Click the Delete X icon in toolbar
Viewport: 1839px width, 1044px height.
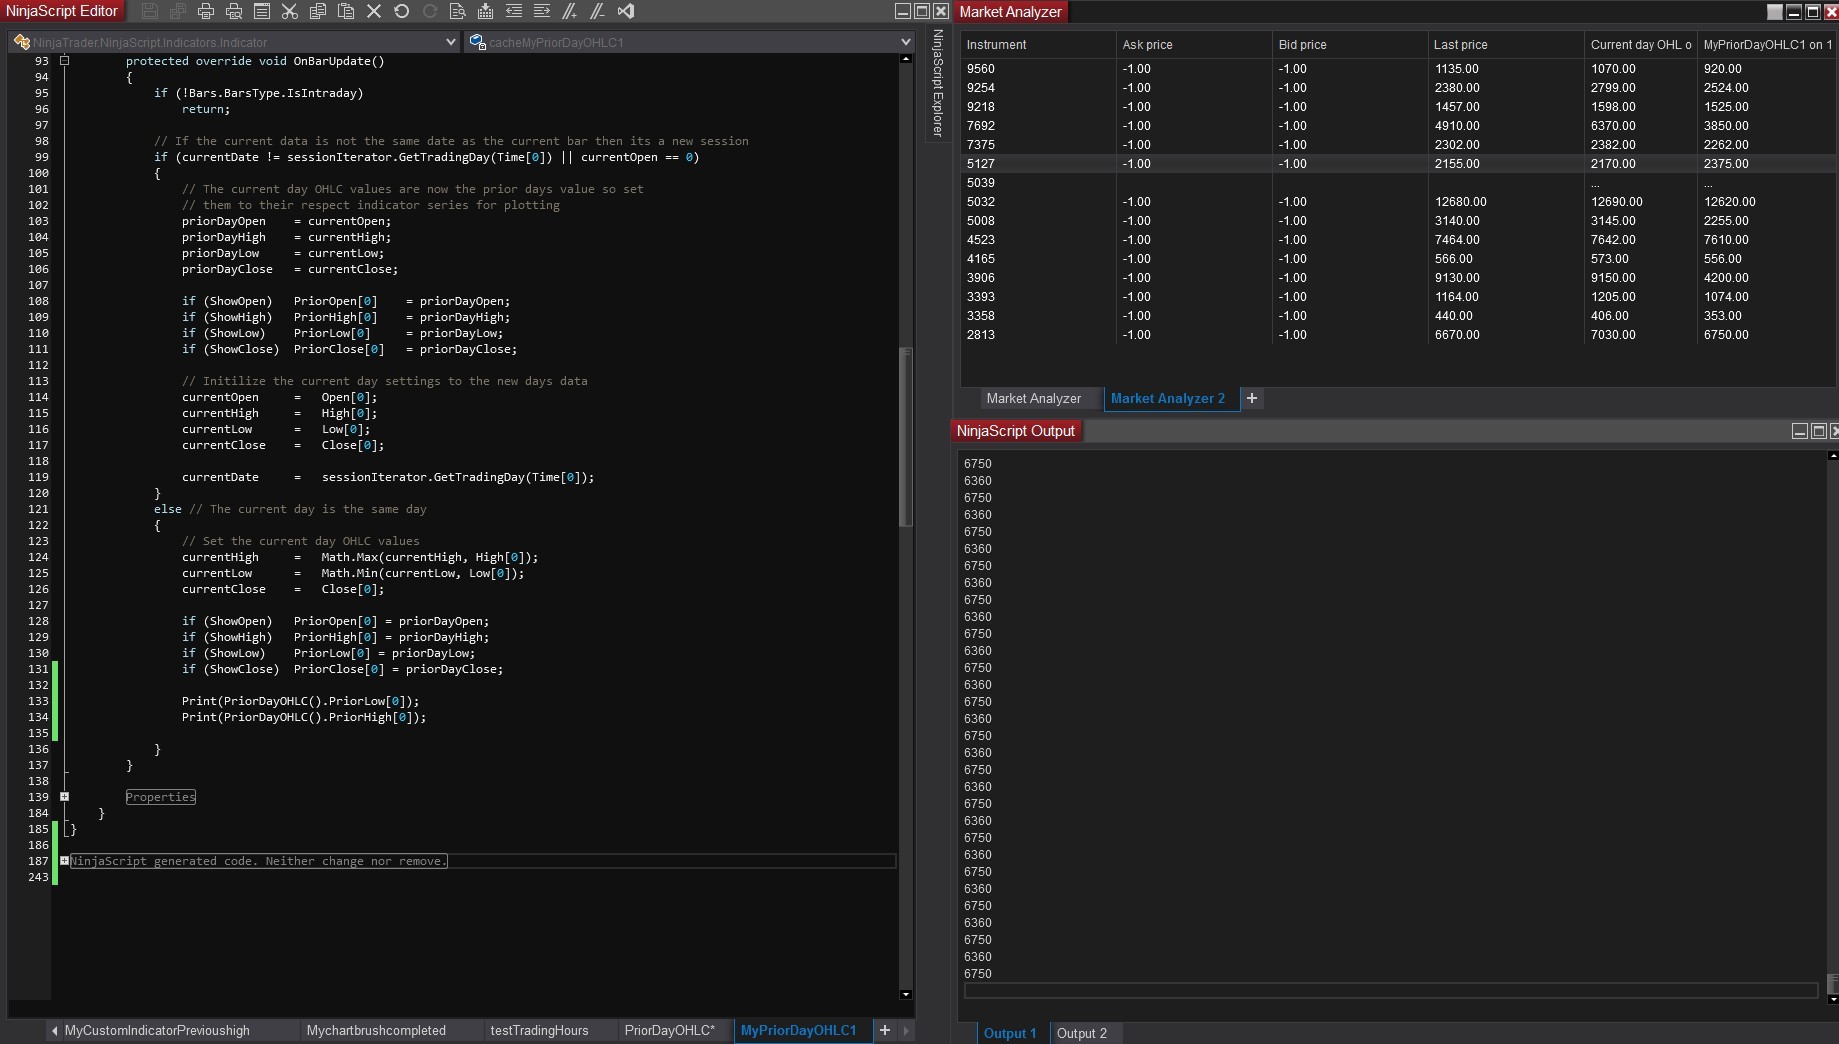[374, 11]
